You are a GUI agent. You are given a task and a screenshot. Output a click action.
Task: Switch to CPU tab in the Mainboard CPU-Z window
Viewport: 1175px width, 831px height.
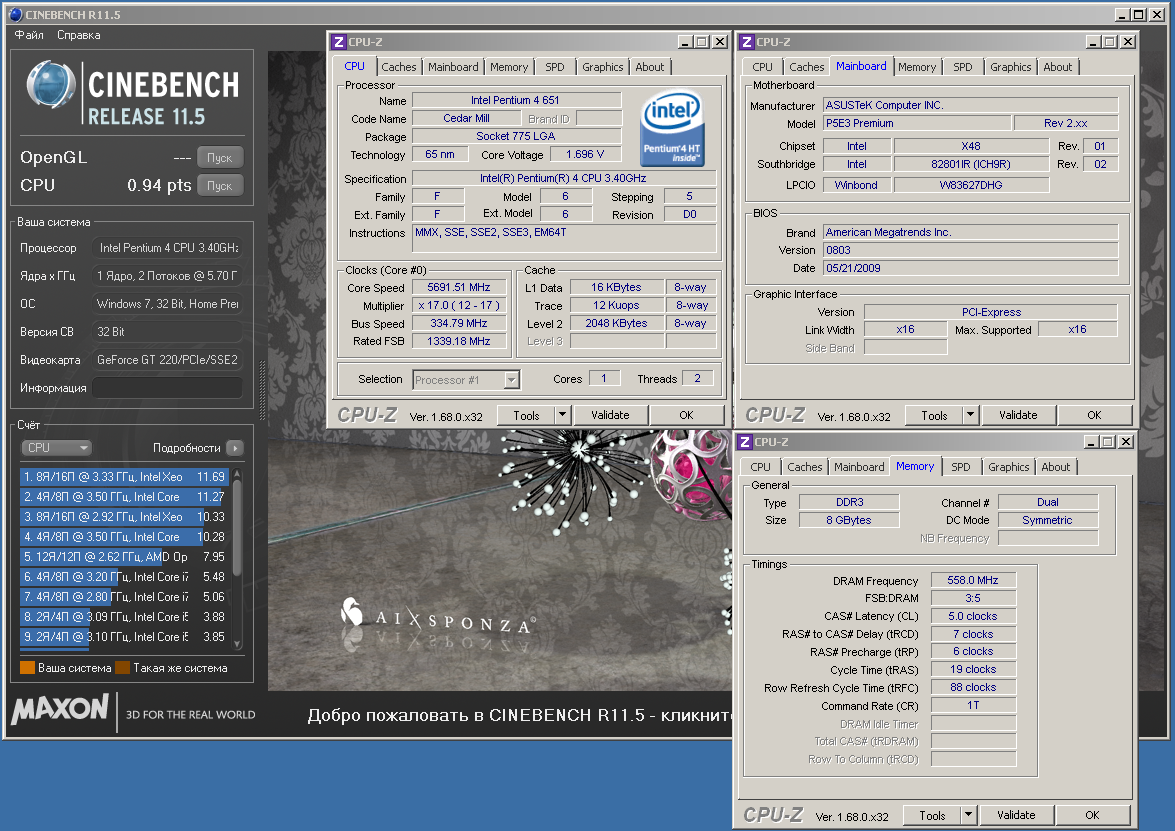click(x=762, y=67)
